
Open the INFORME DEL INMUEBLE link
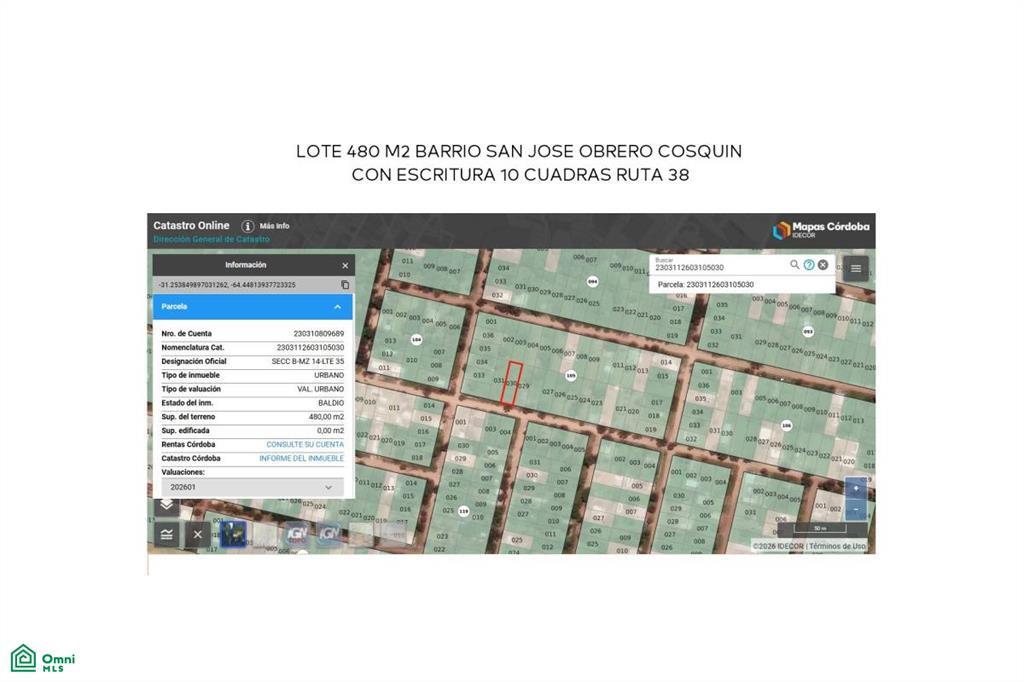coord(301,459)
